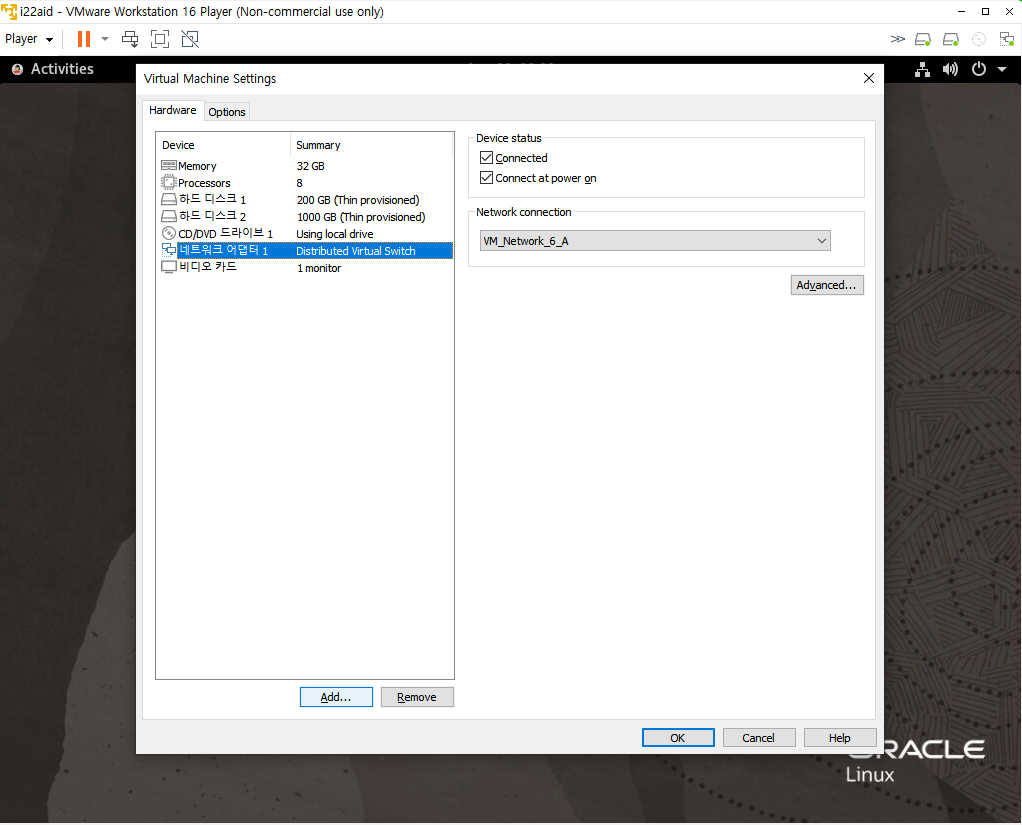Click the CD/DVD device icon in toolbar
The width and height of the screenshot is (1022, 825).
pos(979,40)
